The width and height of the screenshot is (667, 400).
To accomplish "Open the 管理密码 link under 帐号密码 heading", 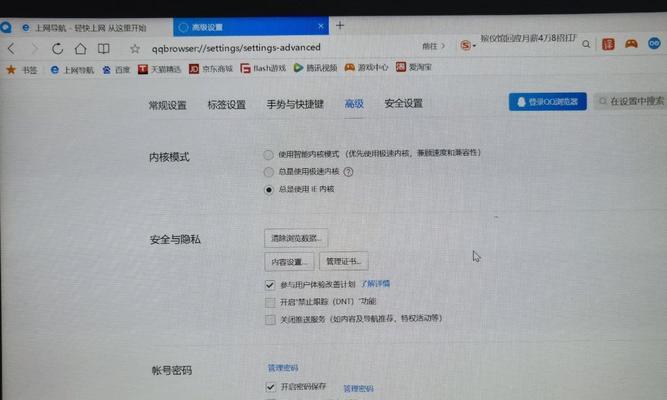I will click(x=283, y=368).
